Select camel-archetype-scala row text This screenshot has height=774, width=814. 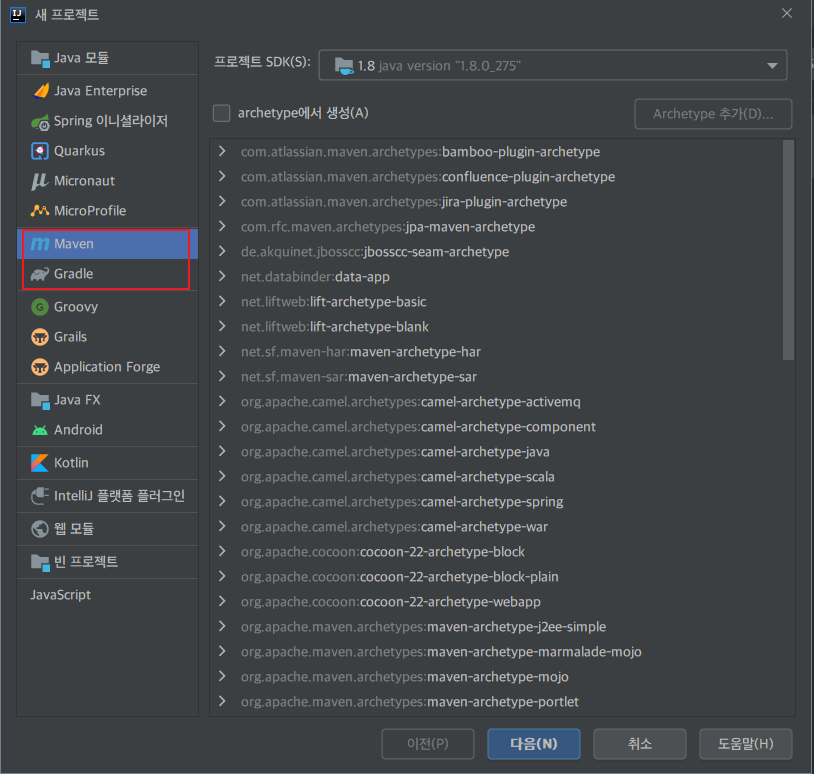[x=398, y=477]
